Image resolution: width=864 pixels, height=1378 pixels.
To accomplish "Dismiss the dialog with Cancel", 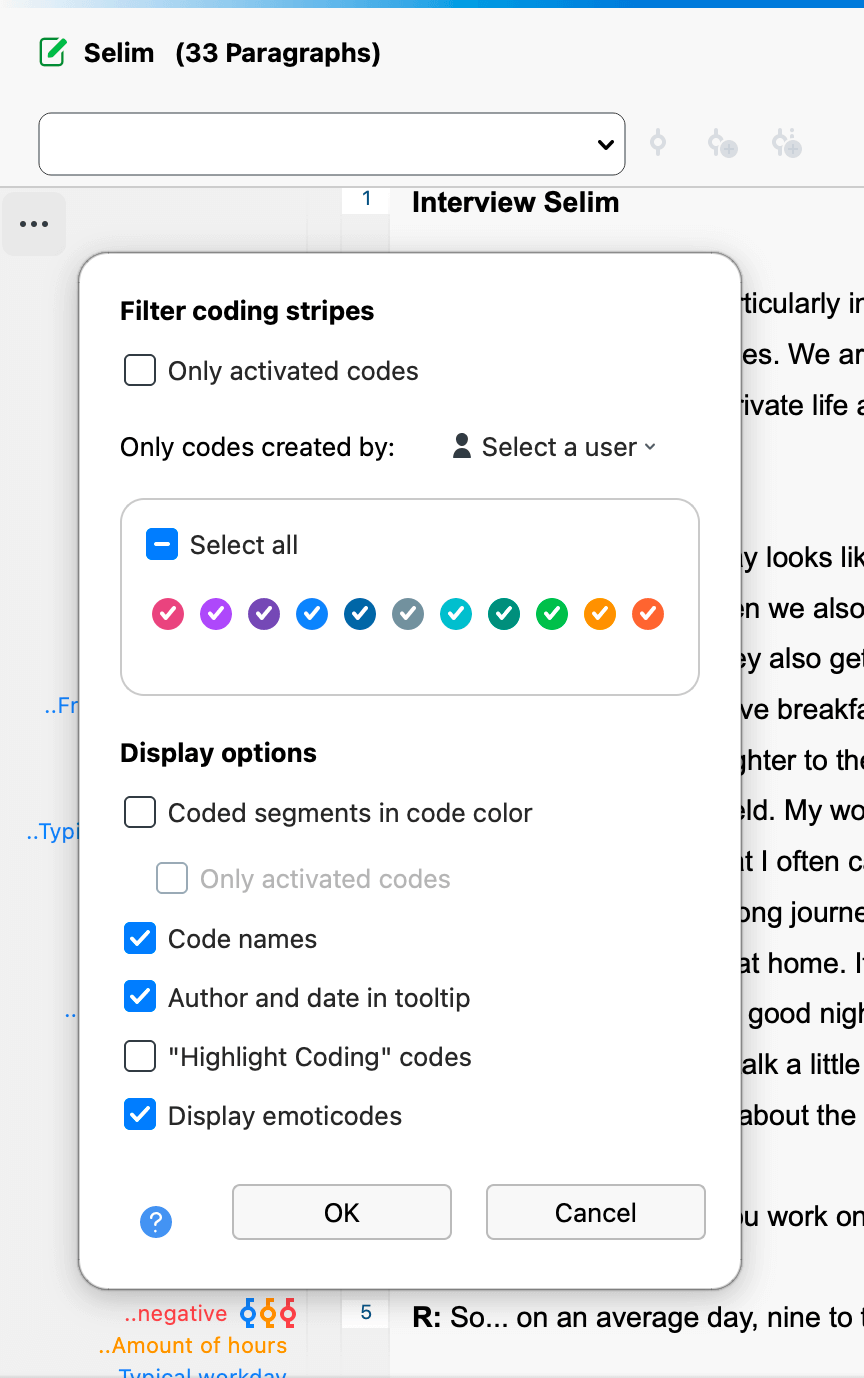I will 595,1212.
